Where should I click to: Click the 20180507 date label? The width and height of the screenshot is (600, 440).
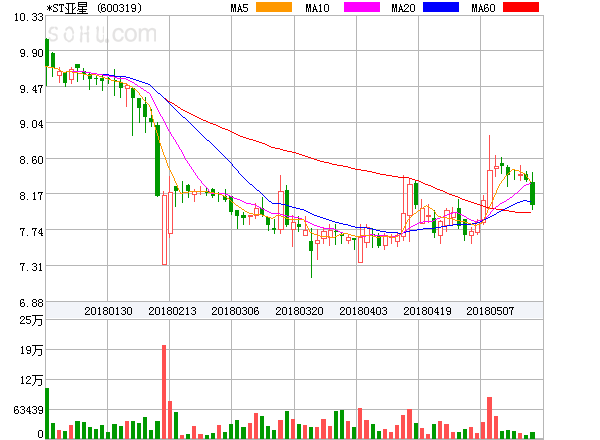coord(490,311)
